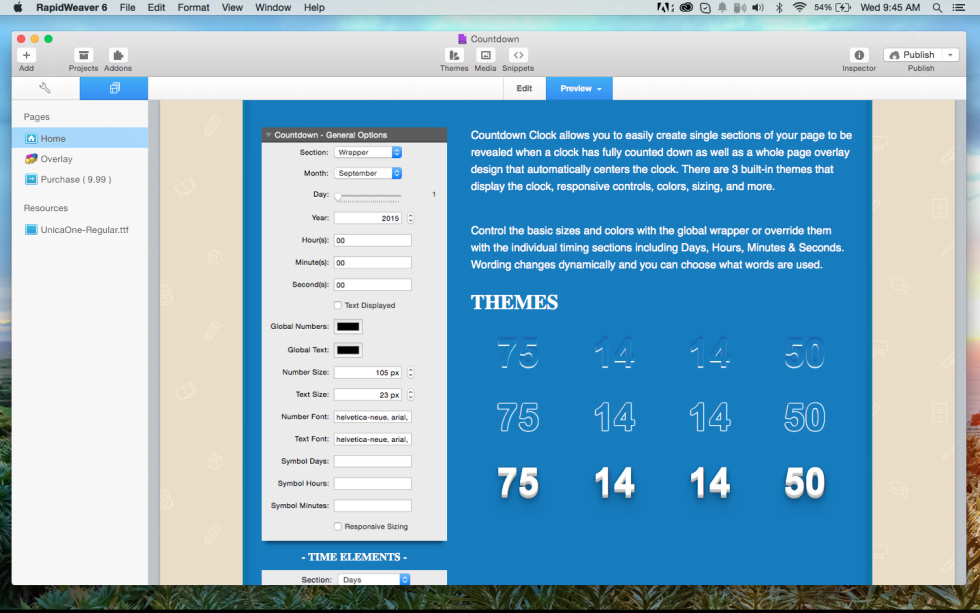
Task: Open the Section Wrapper dropdown
Action: [x=368, y=152]
